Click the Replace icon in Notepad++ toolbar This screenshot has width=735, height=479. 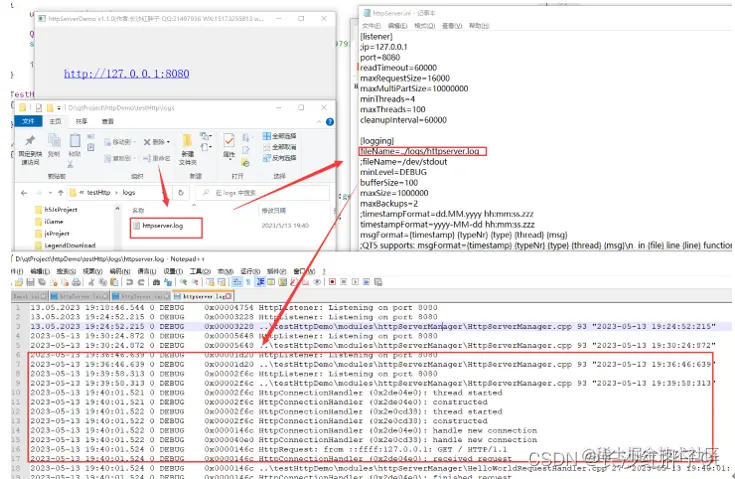168,282
